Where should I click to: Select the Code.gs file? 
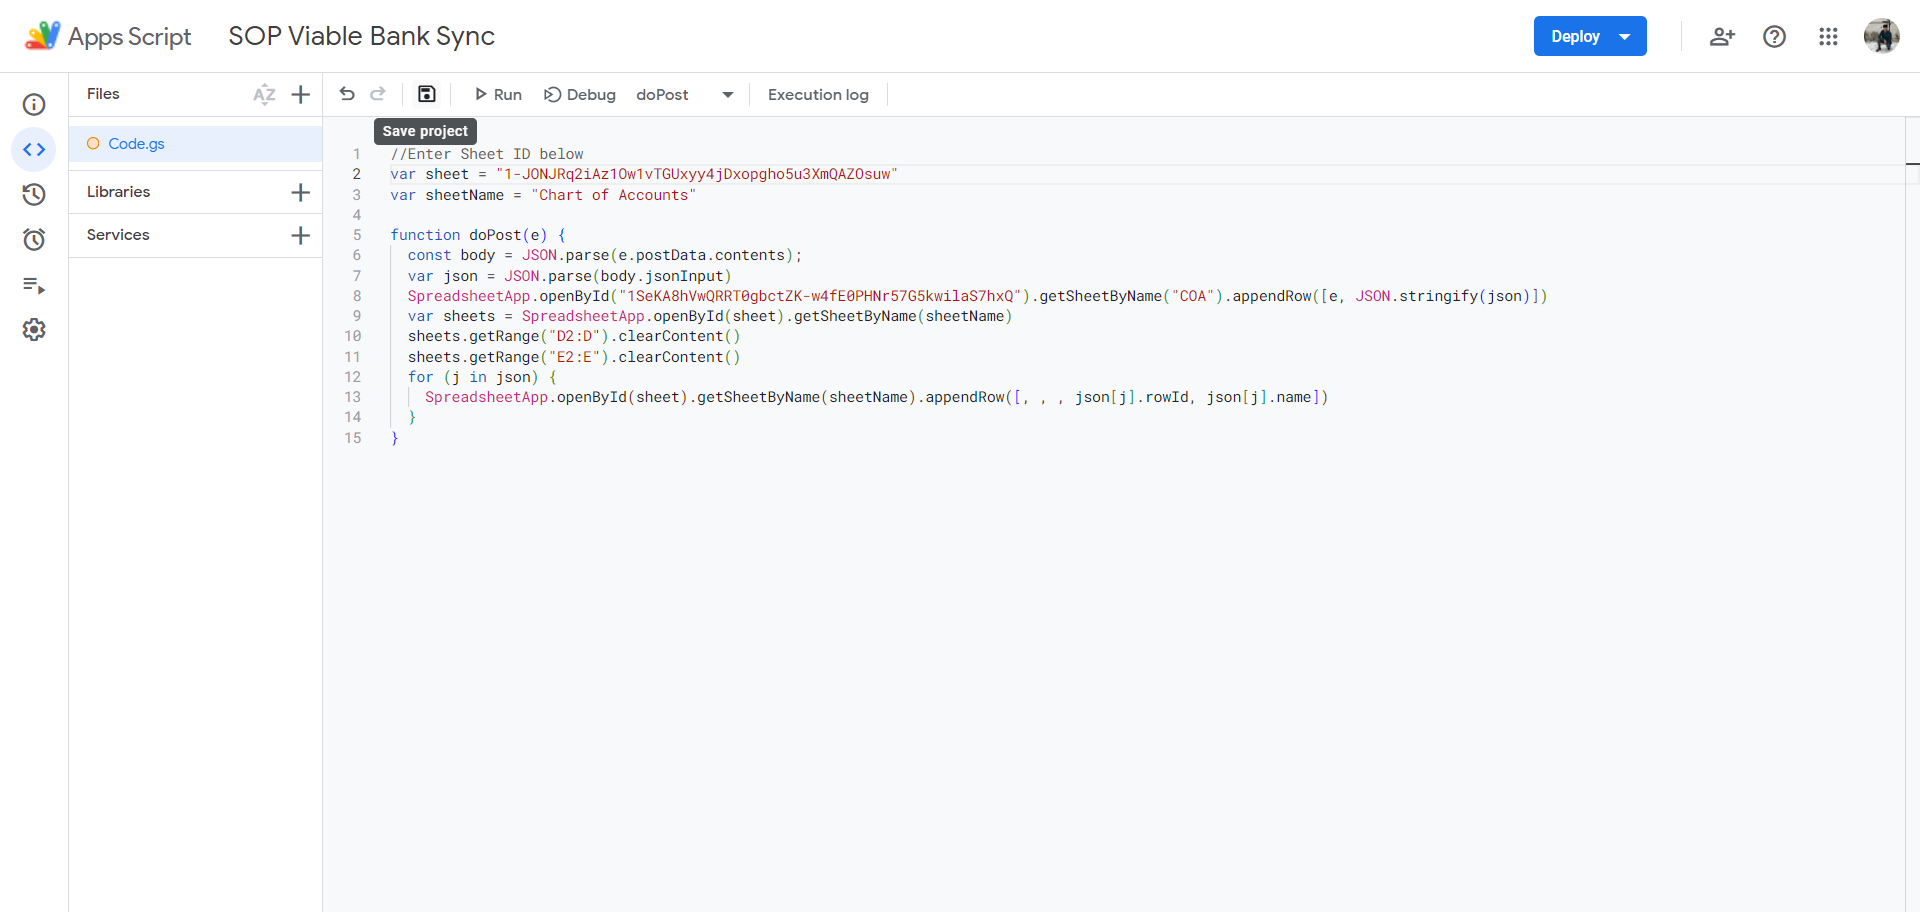tap(196, 144)
